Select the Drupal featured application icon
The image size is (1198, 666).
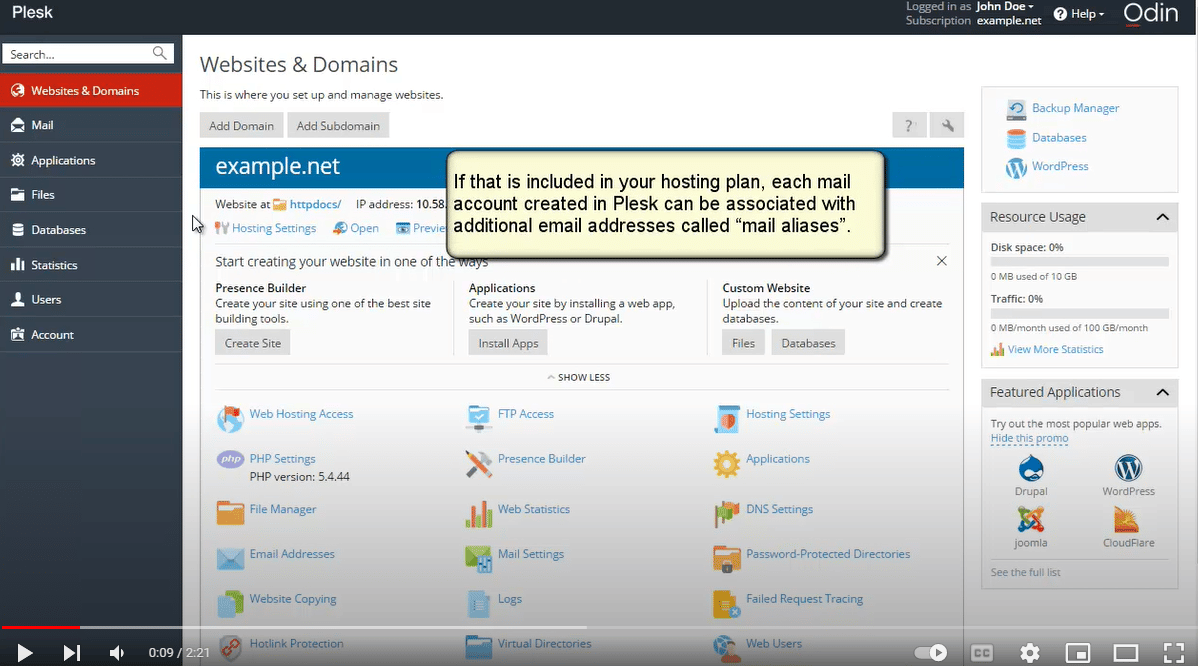click(x=1031, y=467)
